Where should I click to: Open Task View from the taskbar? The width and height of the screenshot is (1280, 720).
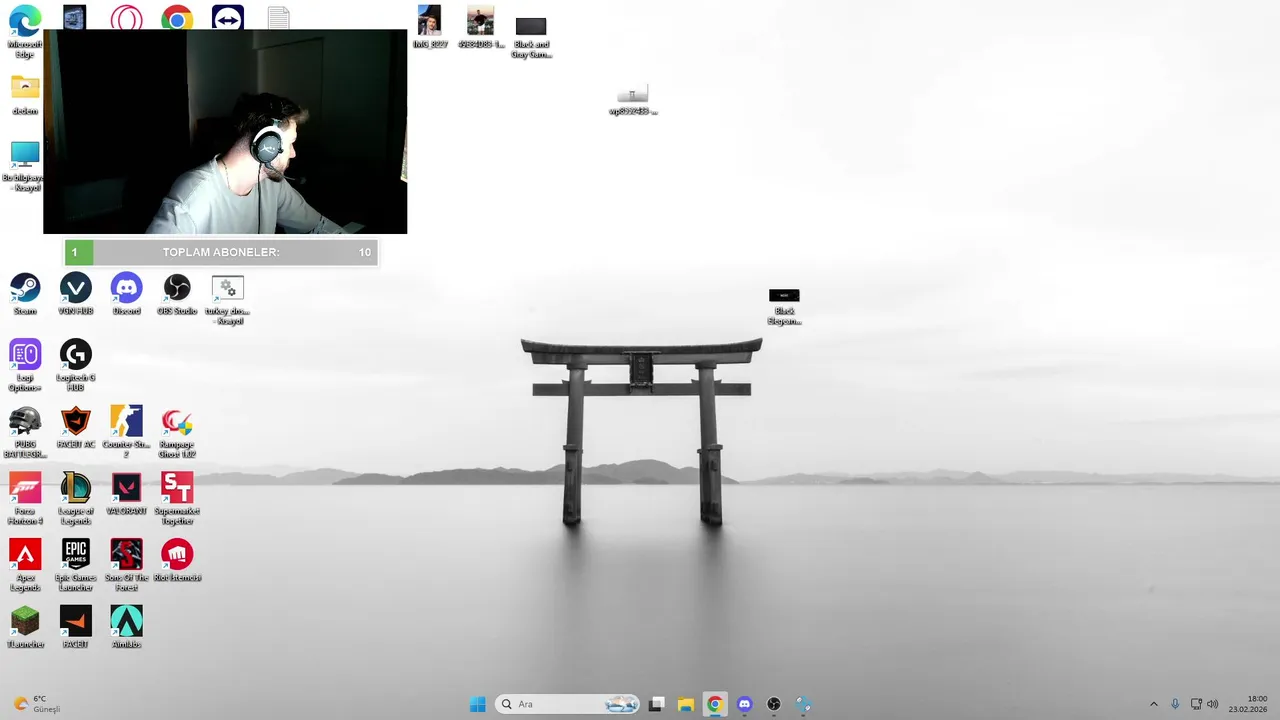tap(656, 704)
